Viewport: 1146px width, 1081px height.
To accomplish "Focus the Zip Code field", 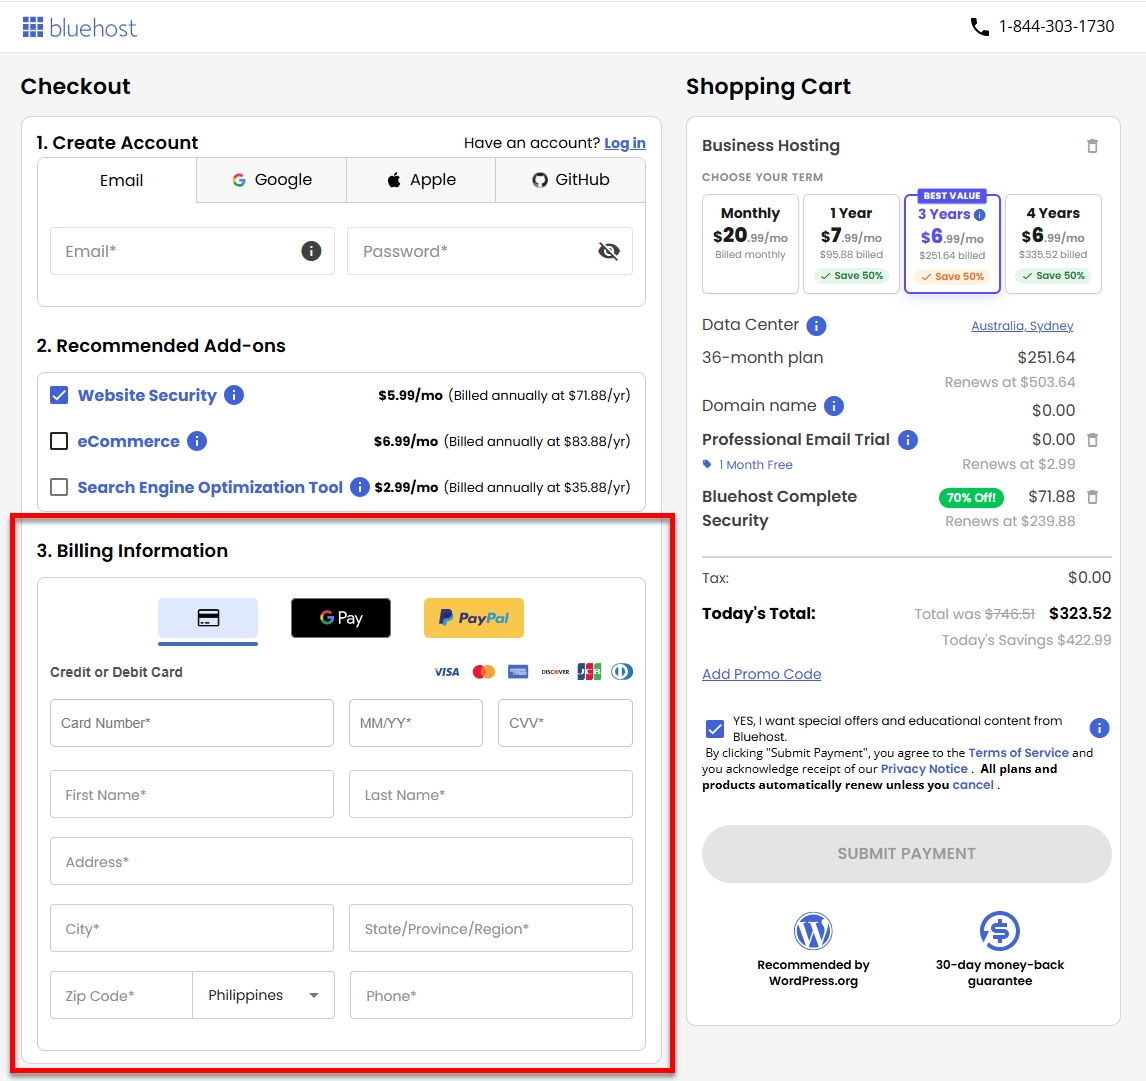I will (x=121, y=995).
